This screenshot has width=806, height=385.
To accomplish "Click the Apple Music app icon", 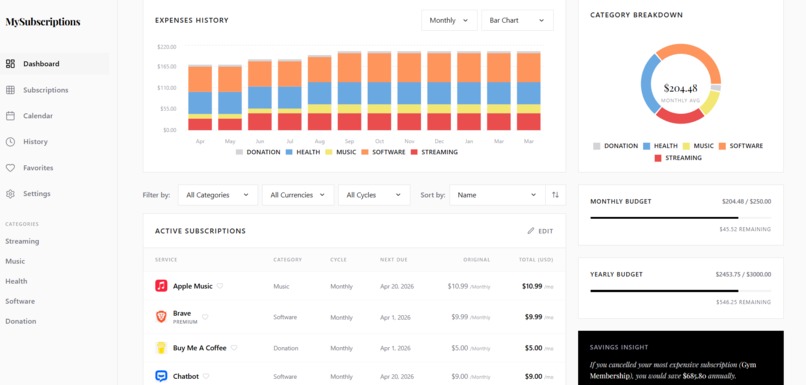I will 161,286.
